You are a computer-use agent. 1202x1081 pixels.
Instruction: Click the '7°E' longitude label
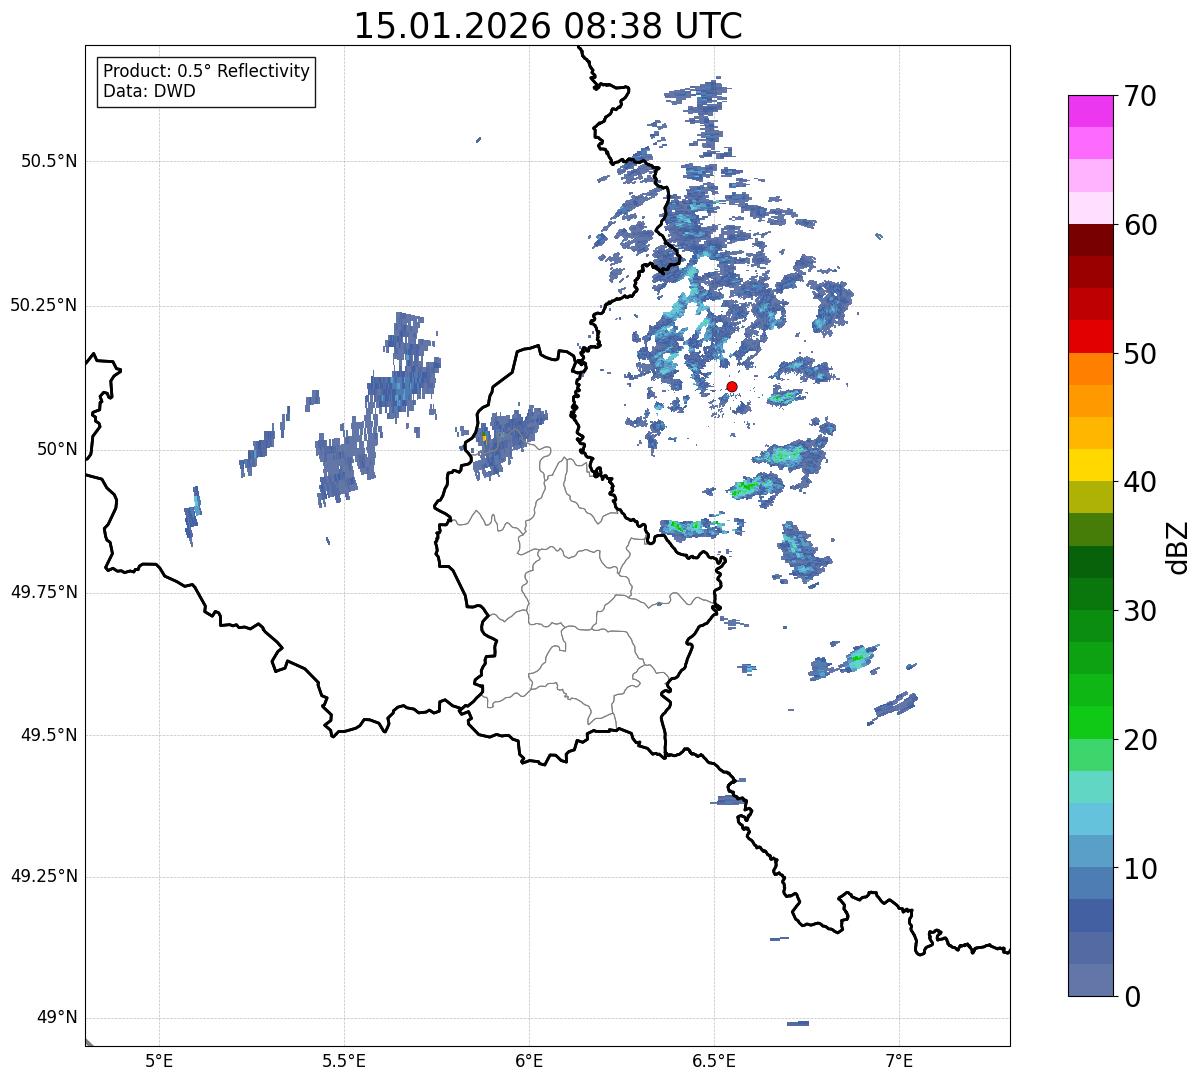coord(899,1061)
